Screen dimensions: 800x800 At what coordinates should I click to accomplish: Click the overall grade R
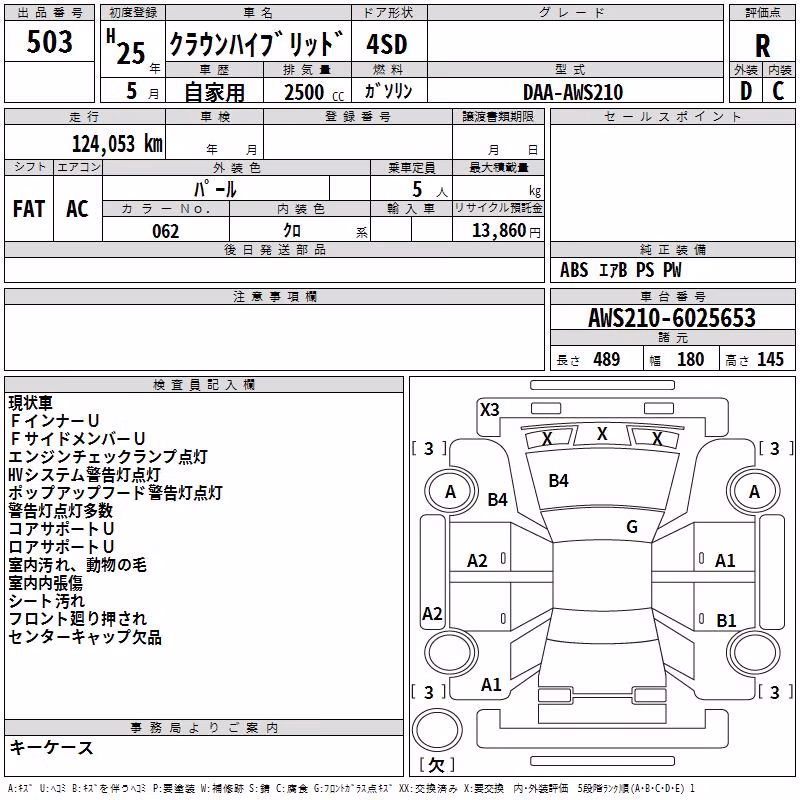pyautogui.click(x=762, y=46)
